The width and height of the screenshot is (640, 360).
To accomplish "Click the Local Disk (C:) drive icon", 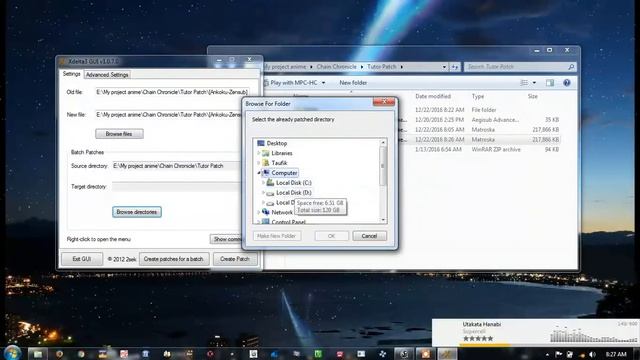I will tap(270, 182).
